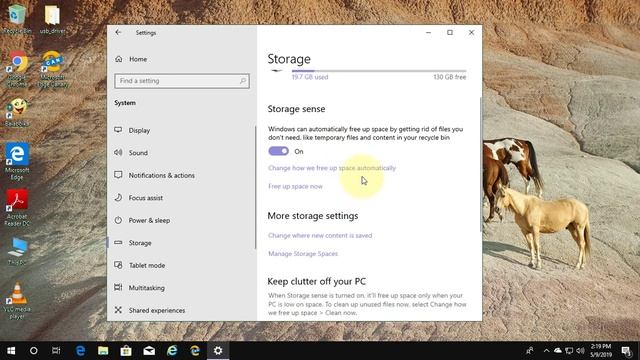This screenshot has height=360, width=640.
Task: Launch Edge Canary from the taskbar
Action: pos(195,351)
